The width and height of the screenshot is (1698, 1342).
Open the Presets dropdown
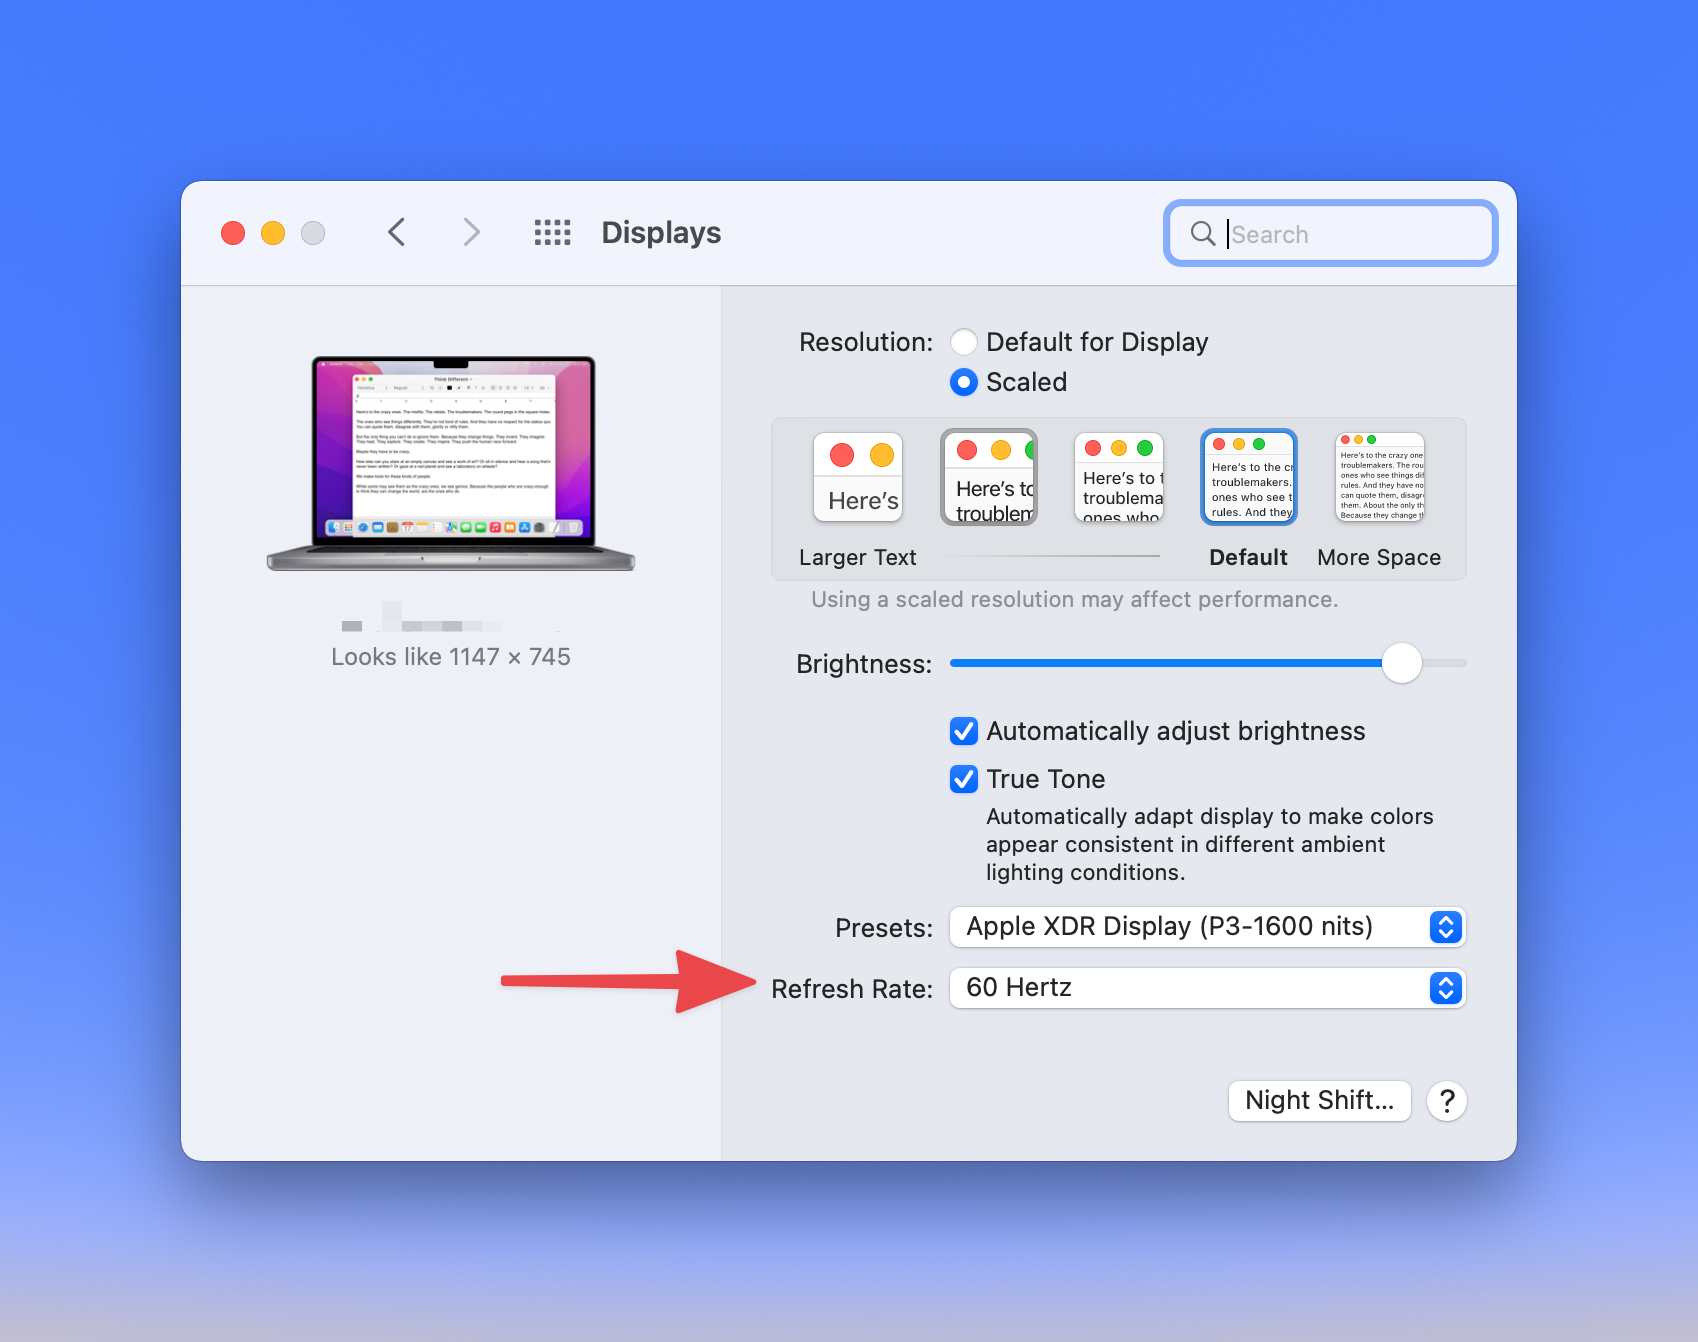pos(1207,927)
